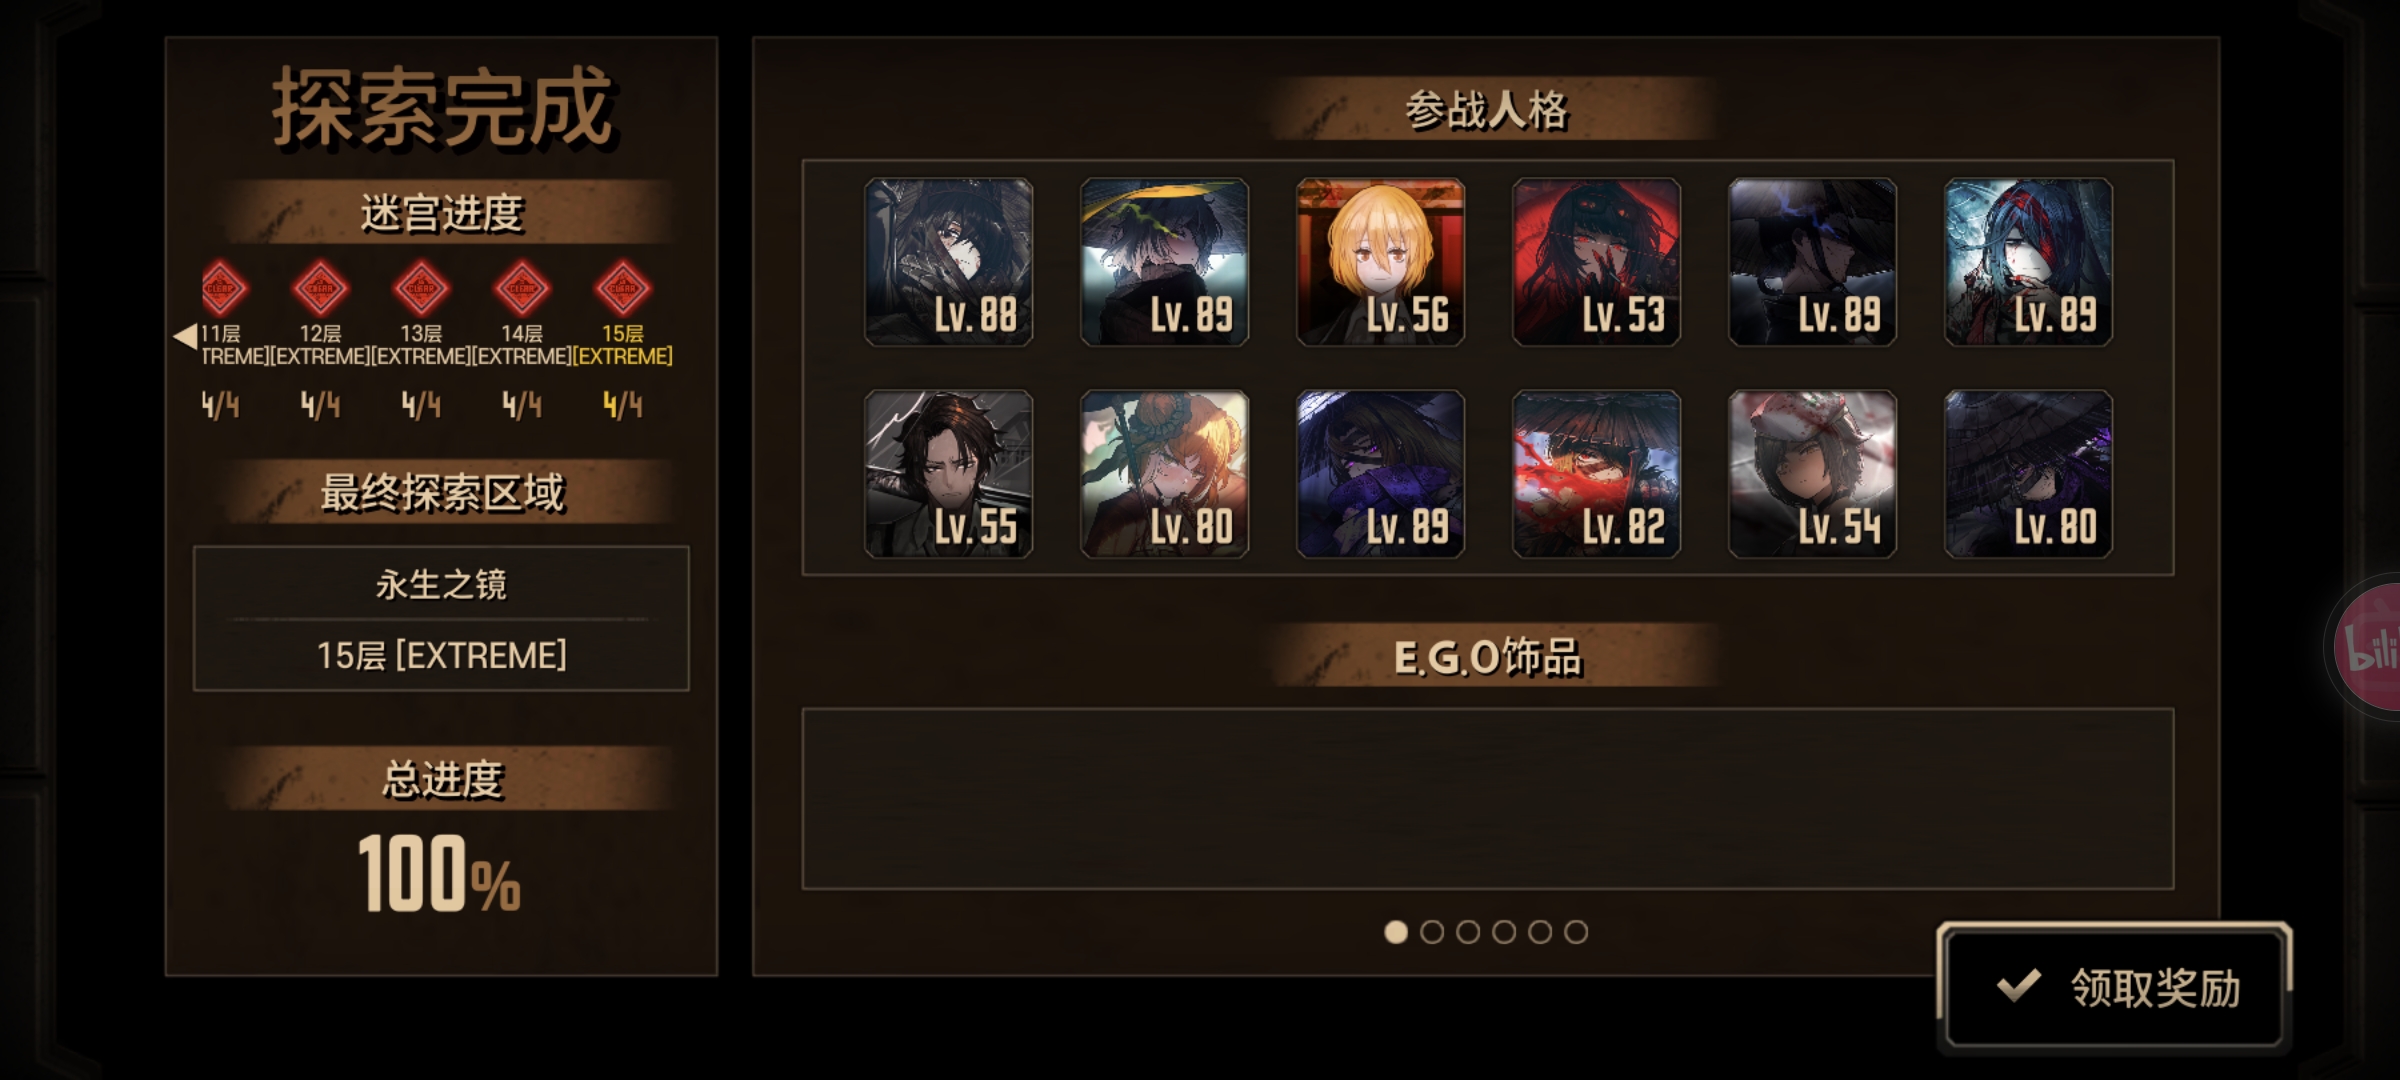The image size is (2400, 1080).
Task: Click the 15层 clear diamond icon
Action: point(623,288)
